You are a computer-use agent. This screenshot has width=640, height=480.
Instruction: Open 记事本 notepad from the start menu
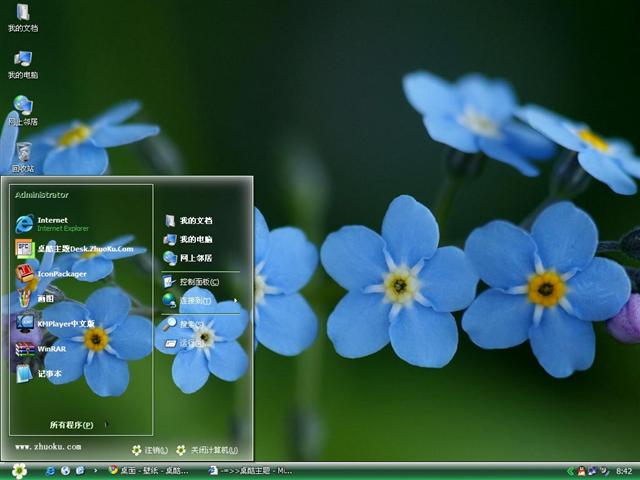pos(39,373)
